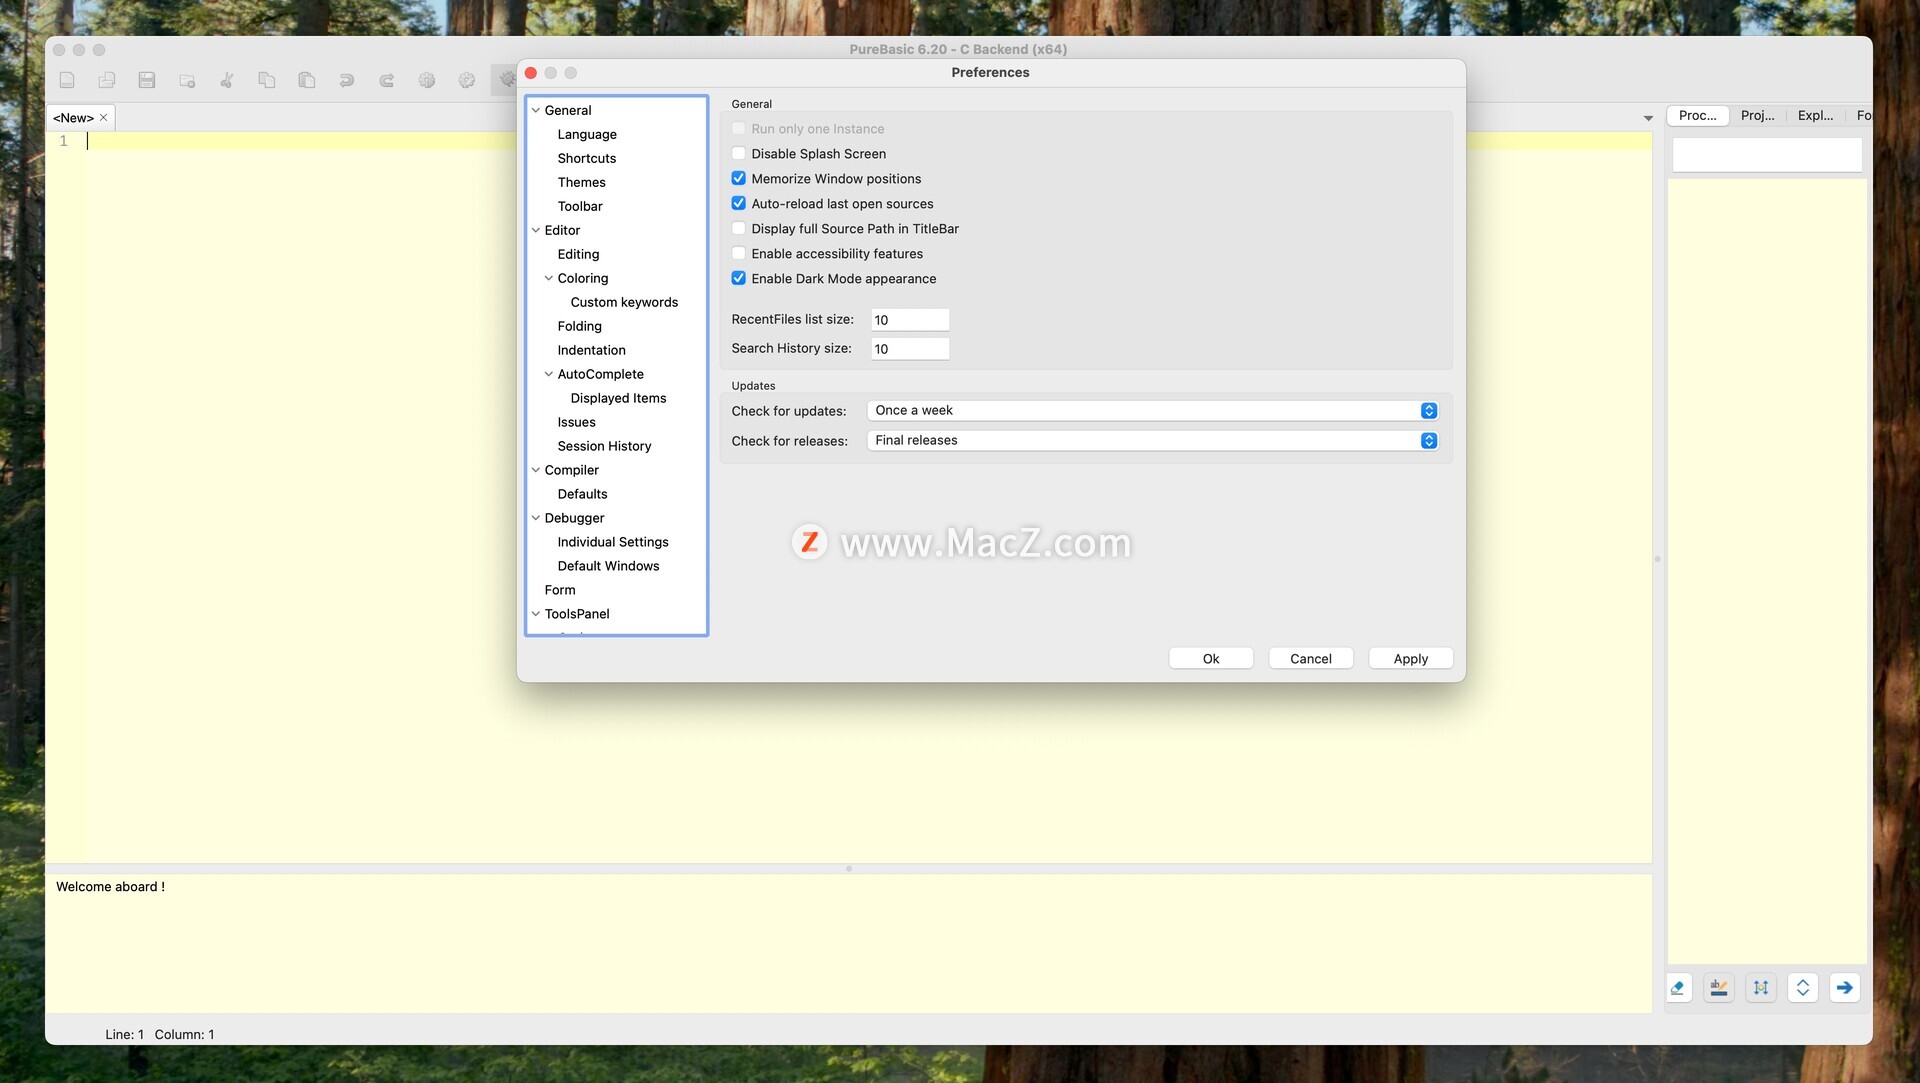1920x1083 pixels.
Task: Select Themes in preferences tree
Action: pos(582,182)
